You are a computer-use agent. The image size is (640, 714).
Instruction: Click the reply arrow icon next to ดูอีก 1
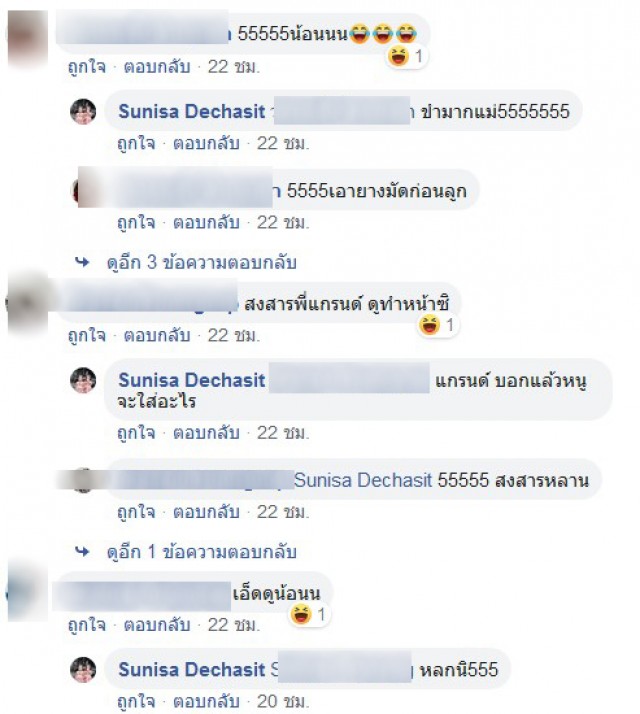(x=82, y=551)
